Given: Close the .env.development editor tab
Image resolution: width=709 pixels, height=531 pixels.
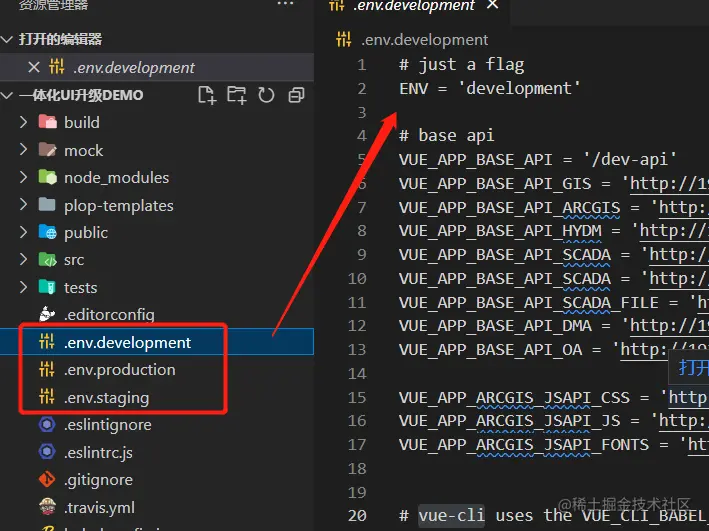Looking at the screenshot, I should tap(493, 5).
